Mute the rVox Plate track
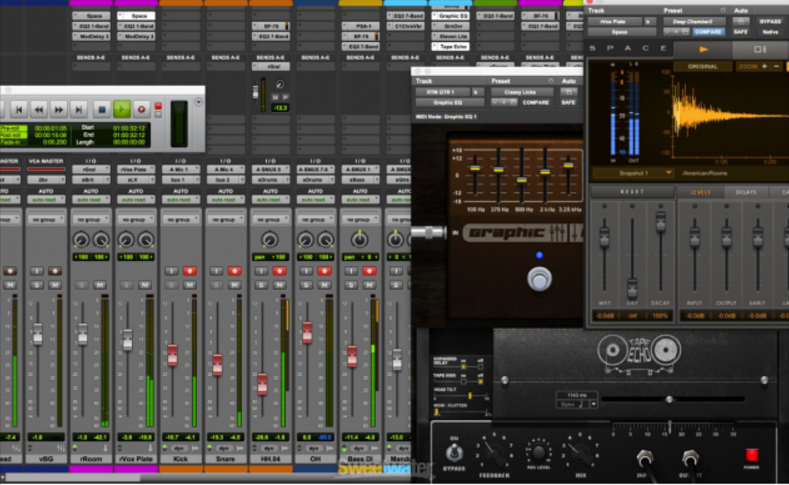This screenshot has width=789, height=485. 145,285
